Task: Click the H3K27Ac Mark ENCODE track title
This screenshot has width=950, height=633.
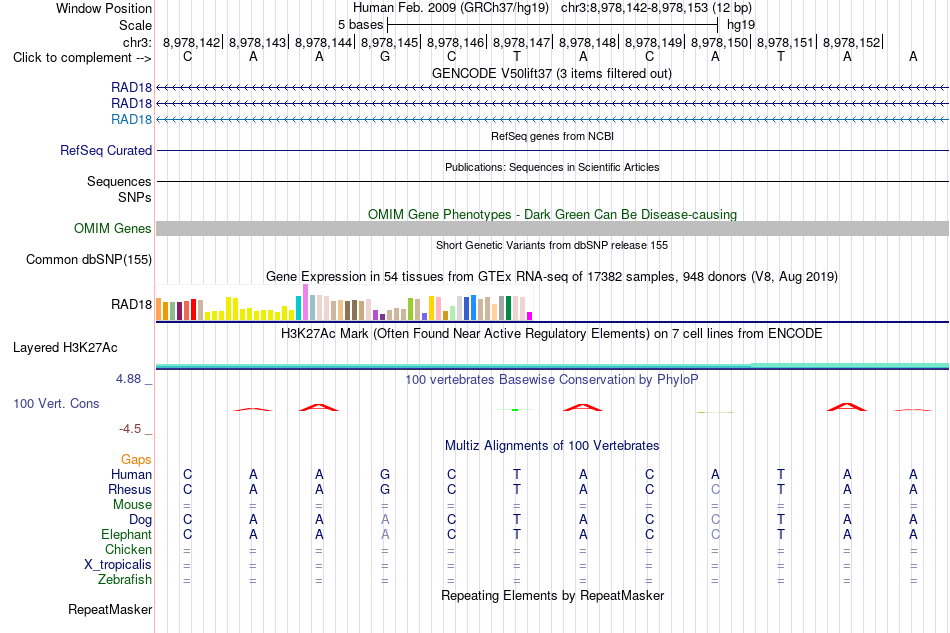Action: coord(552,334)
